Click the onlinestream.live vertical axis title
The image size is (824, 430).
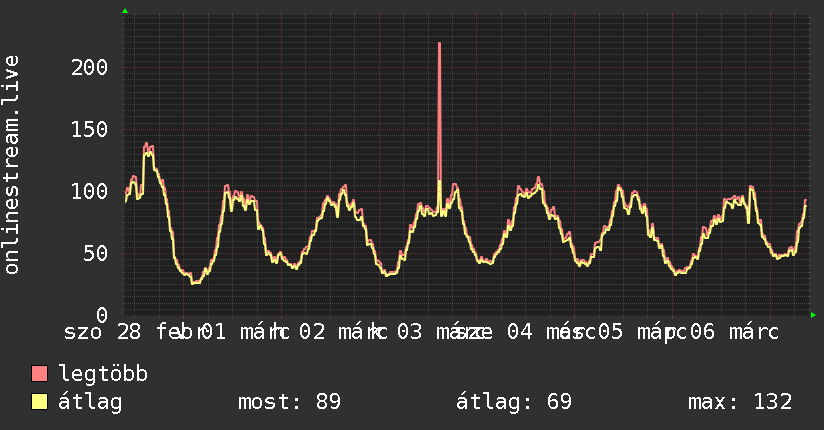pyautogui.click(x=12, y=165)
